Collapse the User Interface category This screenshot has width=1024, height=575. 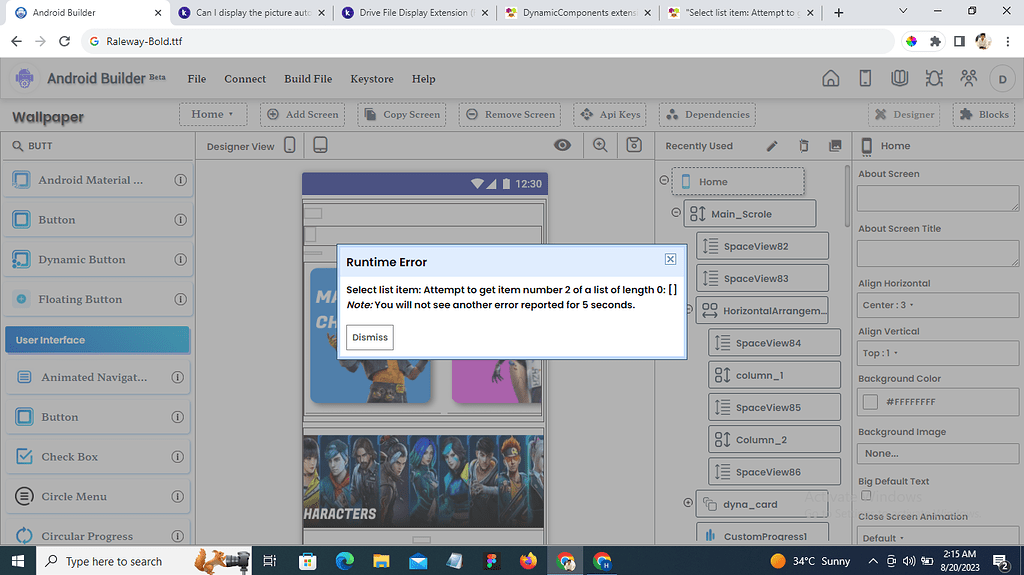pos(97,340)
